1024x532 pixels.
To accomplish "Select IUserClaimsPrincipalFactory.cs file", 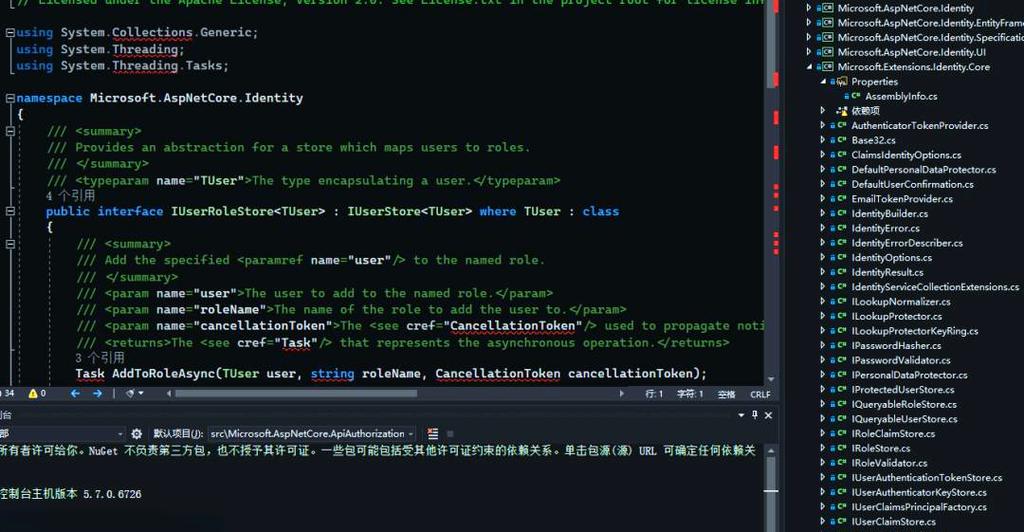I will click(919, 507).
